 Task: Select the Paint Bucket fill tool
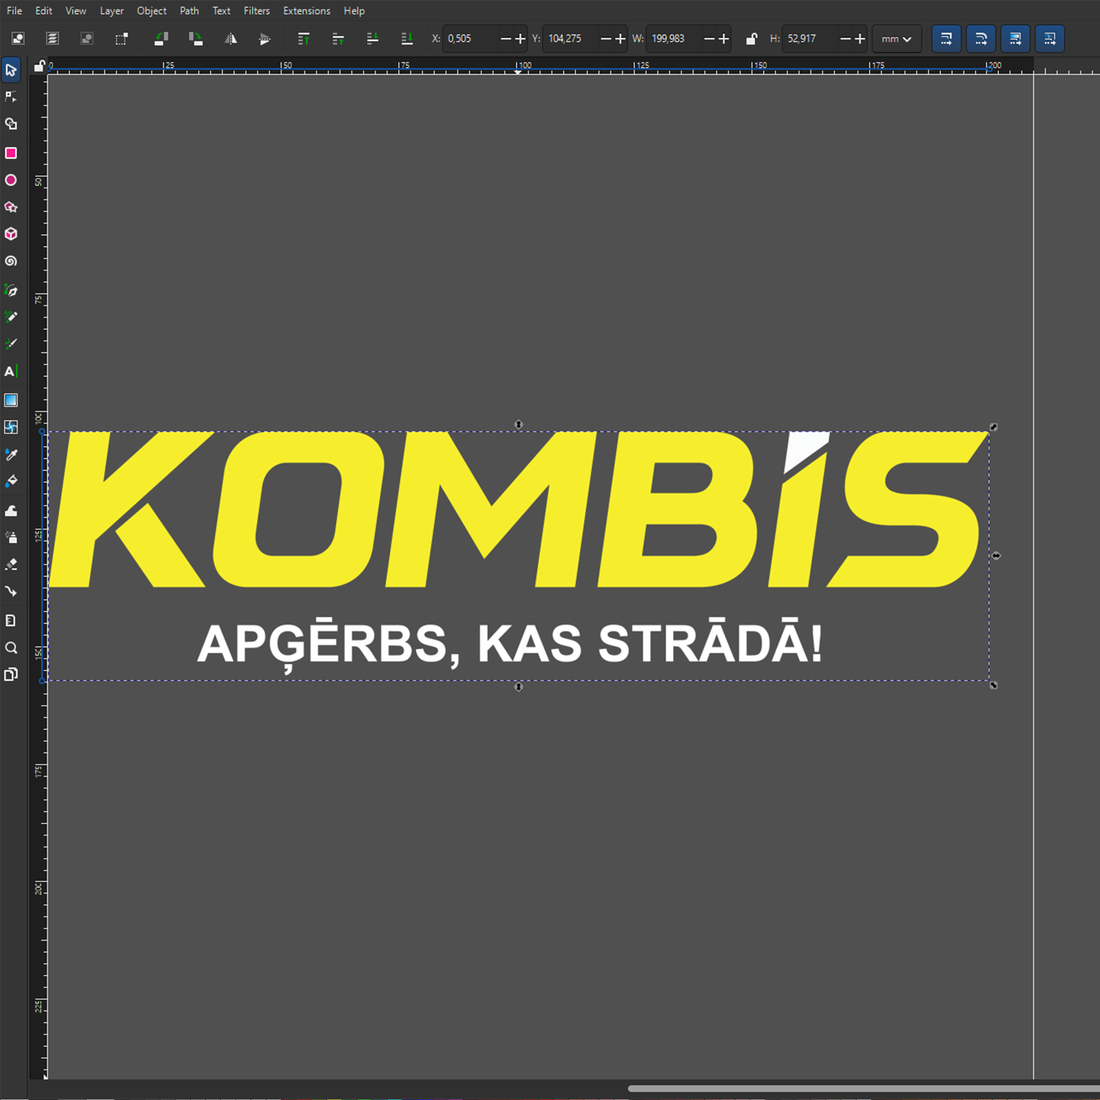click(11, 481)
